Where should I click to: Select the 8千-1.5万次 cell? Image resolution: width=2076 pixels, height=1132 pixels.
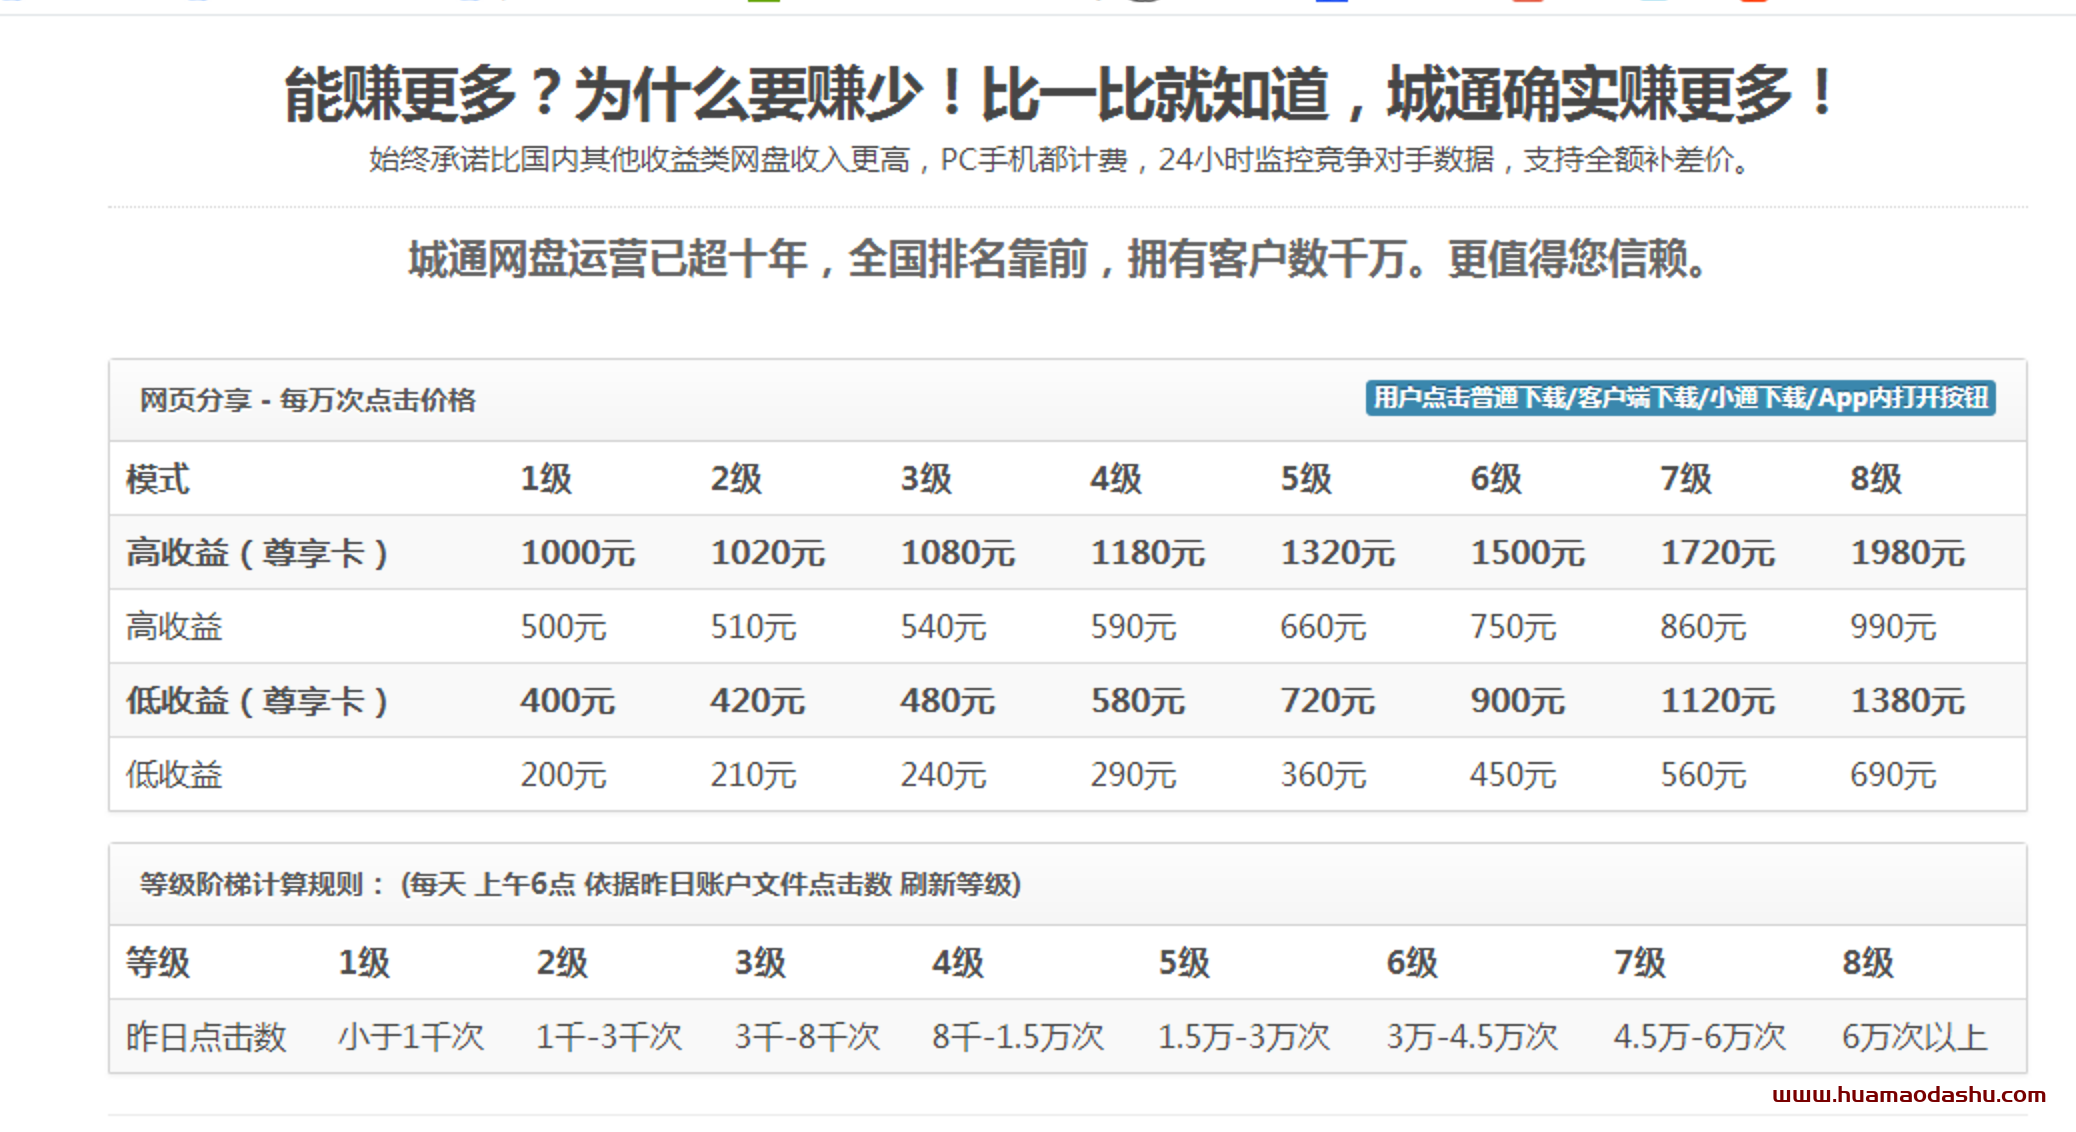tap(1018, 1037)
